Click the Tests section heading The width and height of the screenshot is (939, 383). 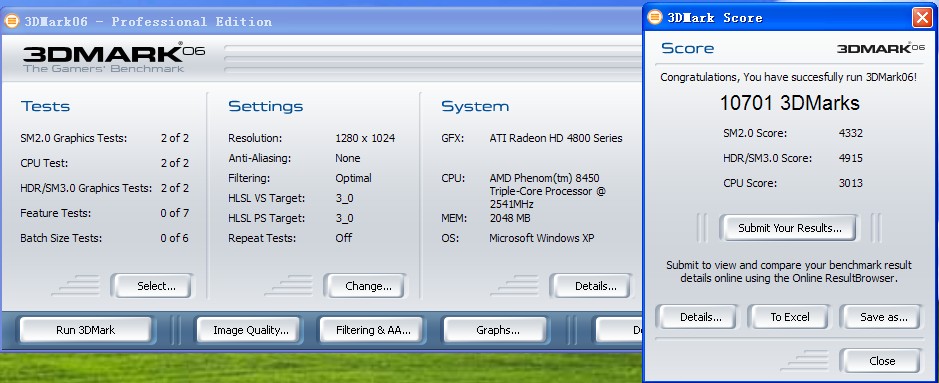pyautogui.click(x=46, y=107)
